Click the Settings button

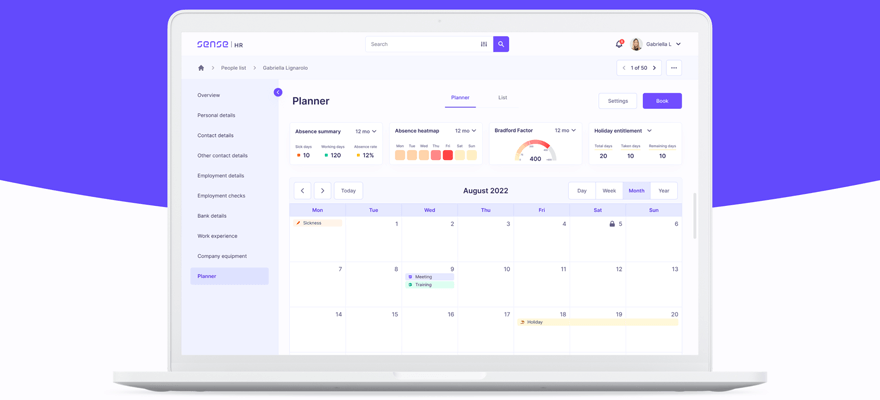[618, 101]
